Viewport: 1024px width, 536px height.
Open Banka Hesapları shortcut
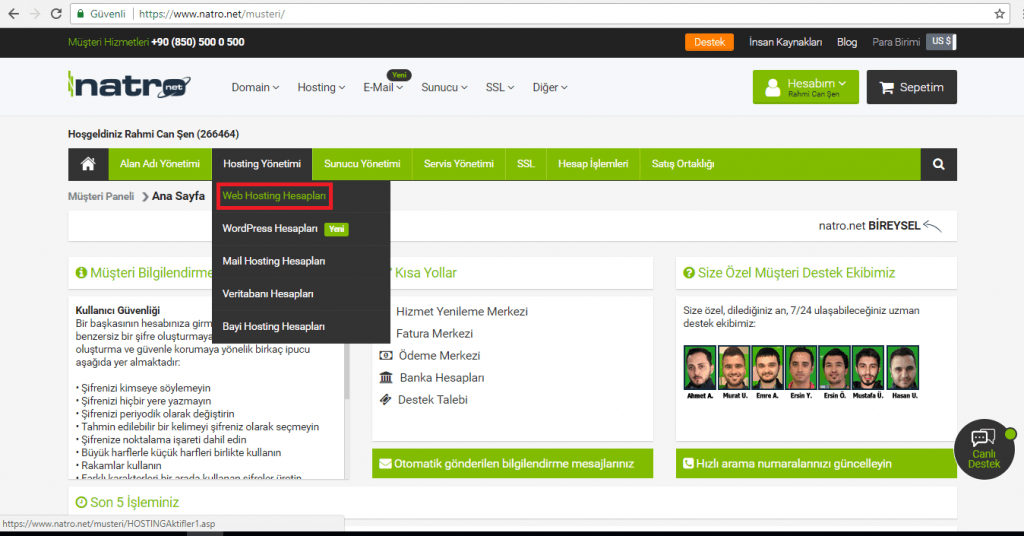tap(441, 377)
